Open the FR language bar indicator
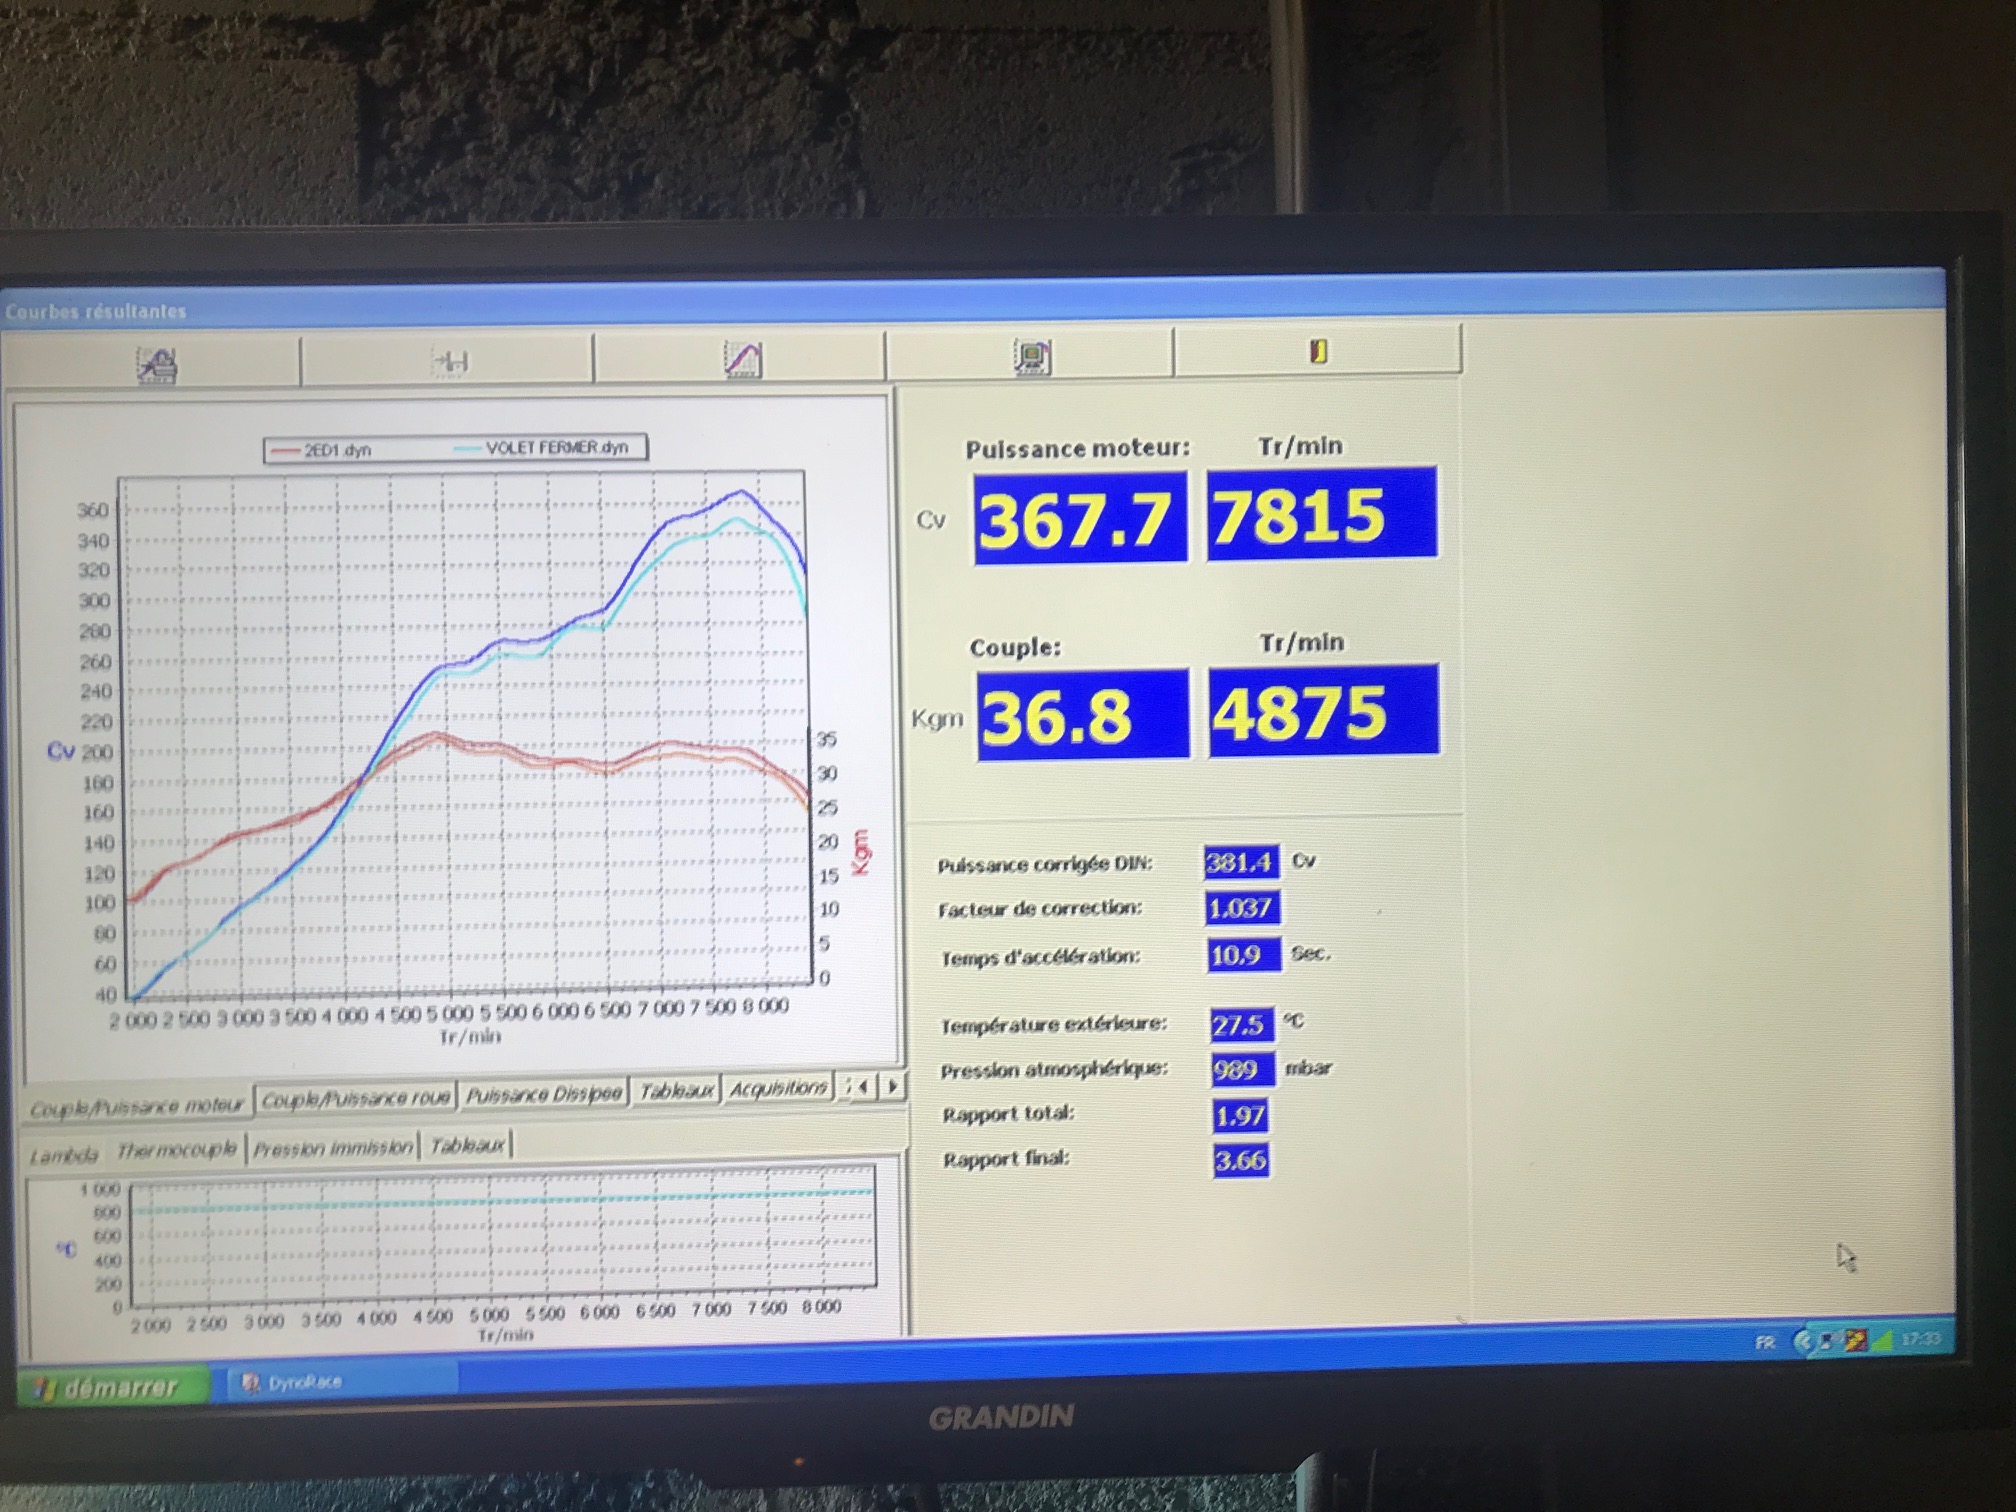 1765,1342
